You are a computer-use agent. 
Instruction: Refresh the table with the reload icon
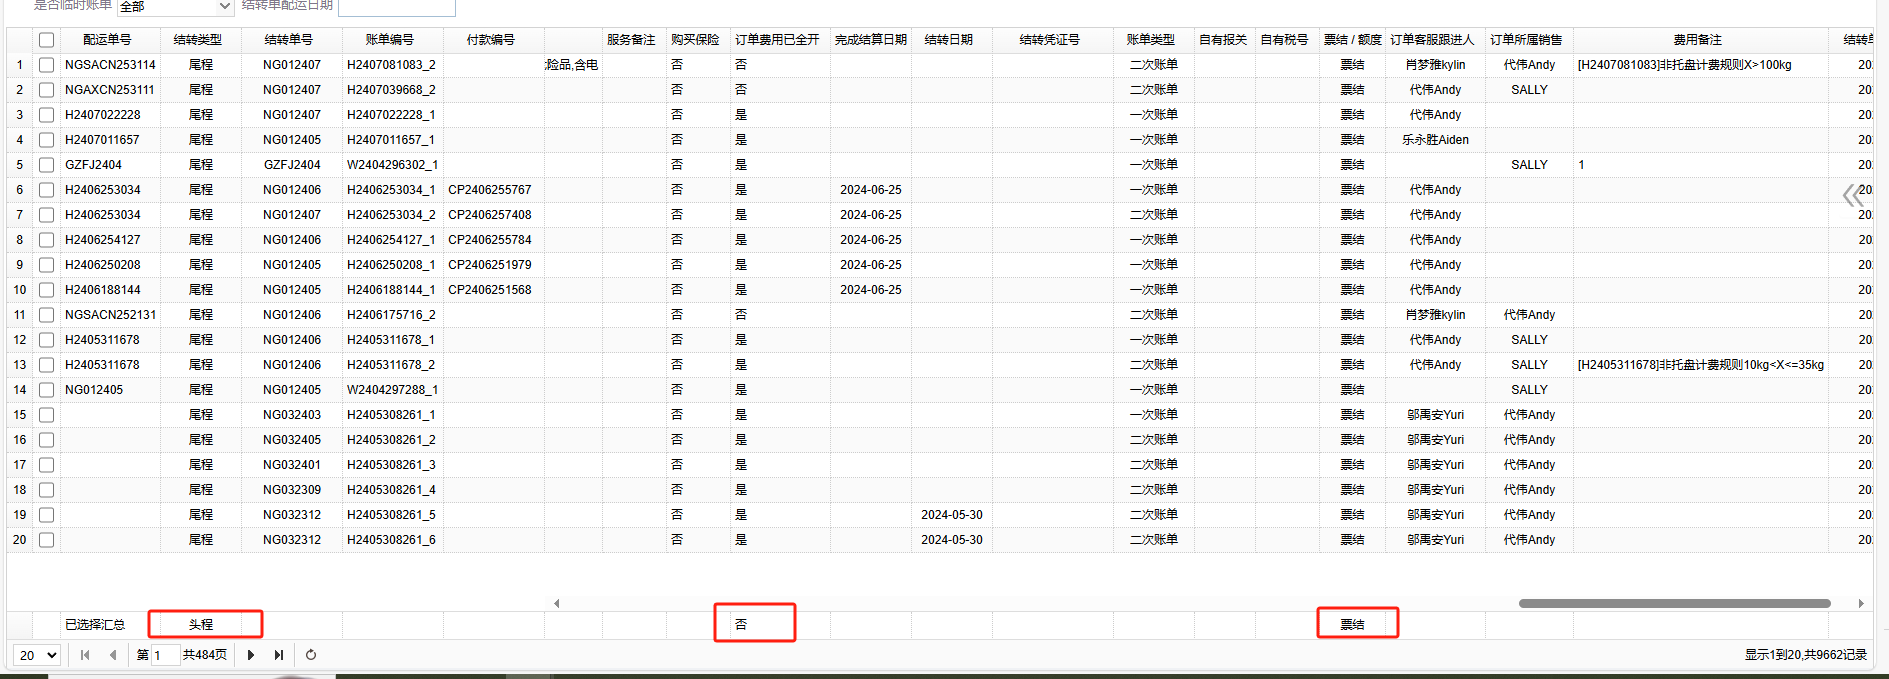(311, 655)
